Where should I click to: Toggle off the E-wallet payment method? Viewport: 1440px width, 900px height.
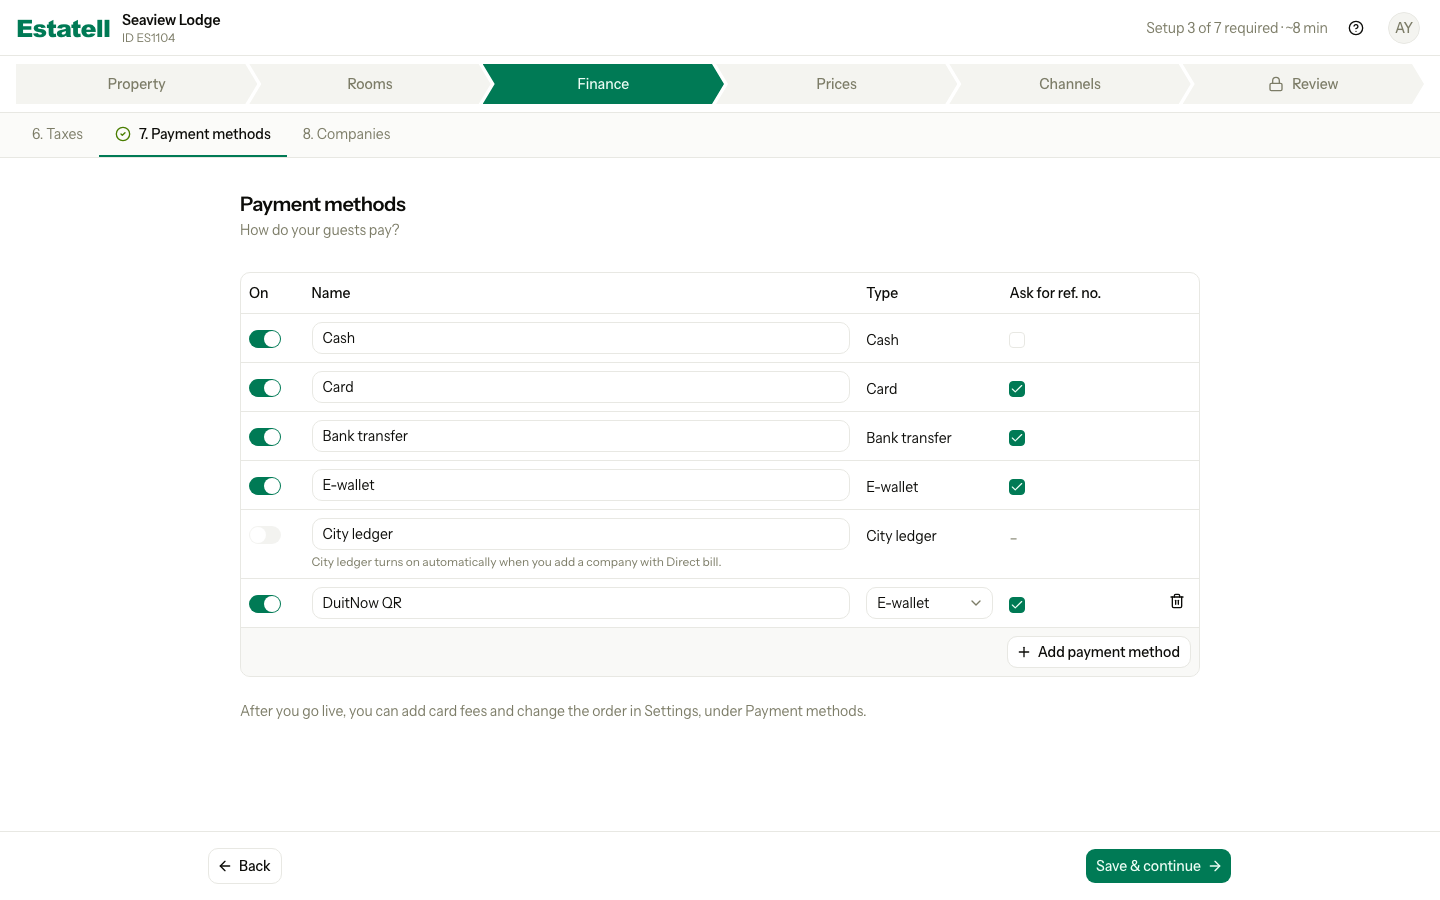265,486
